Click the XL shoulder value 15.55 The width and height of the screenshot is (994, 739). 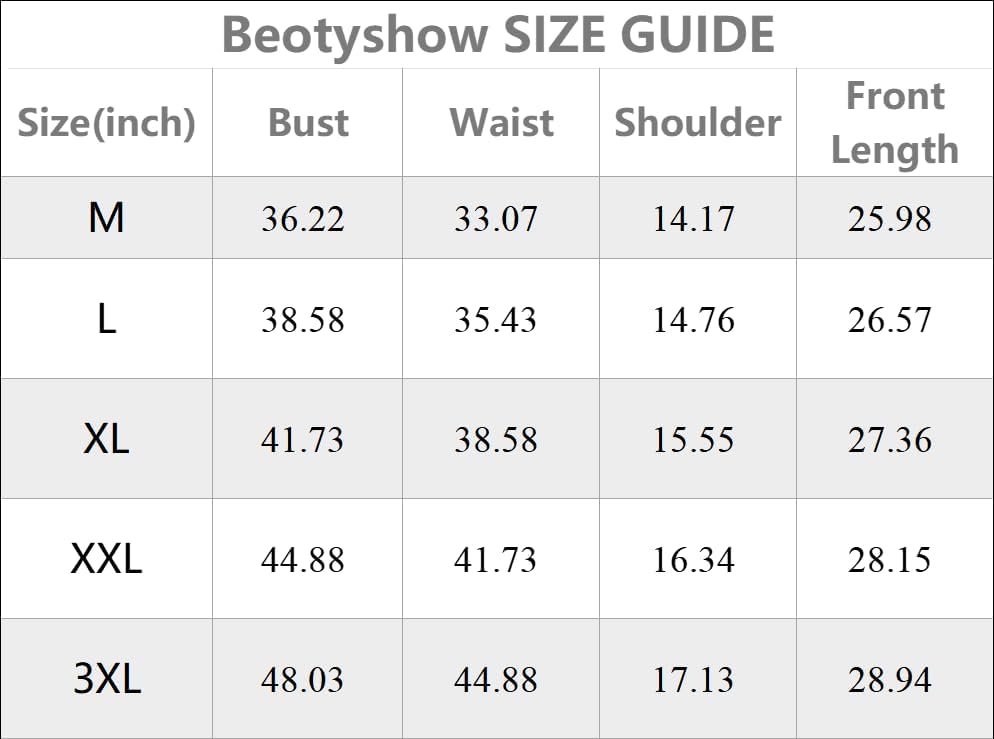tap(694, 440)
